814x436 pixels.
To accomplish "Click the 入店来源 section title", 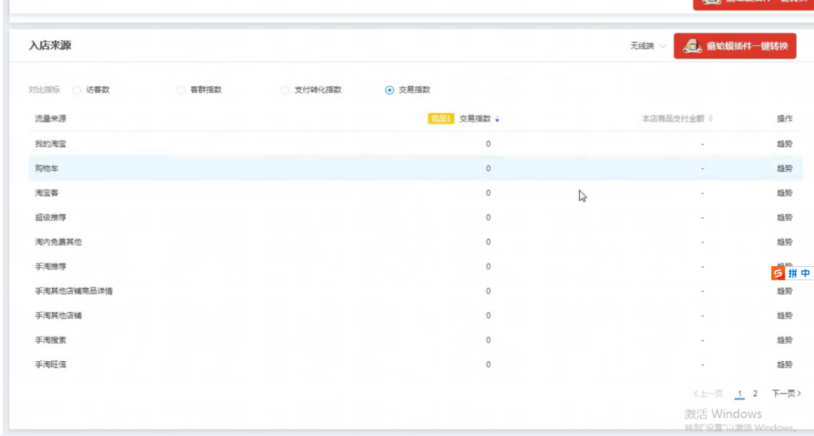I will tap(50, 46).
